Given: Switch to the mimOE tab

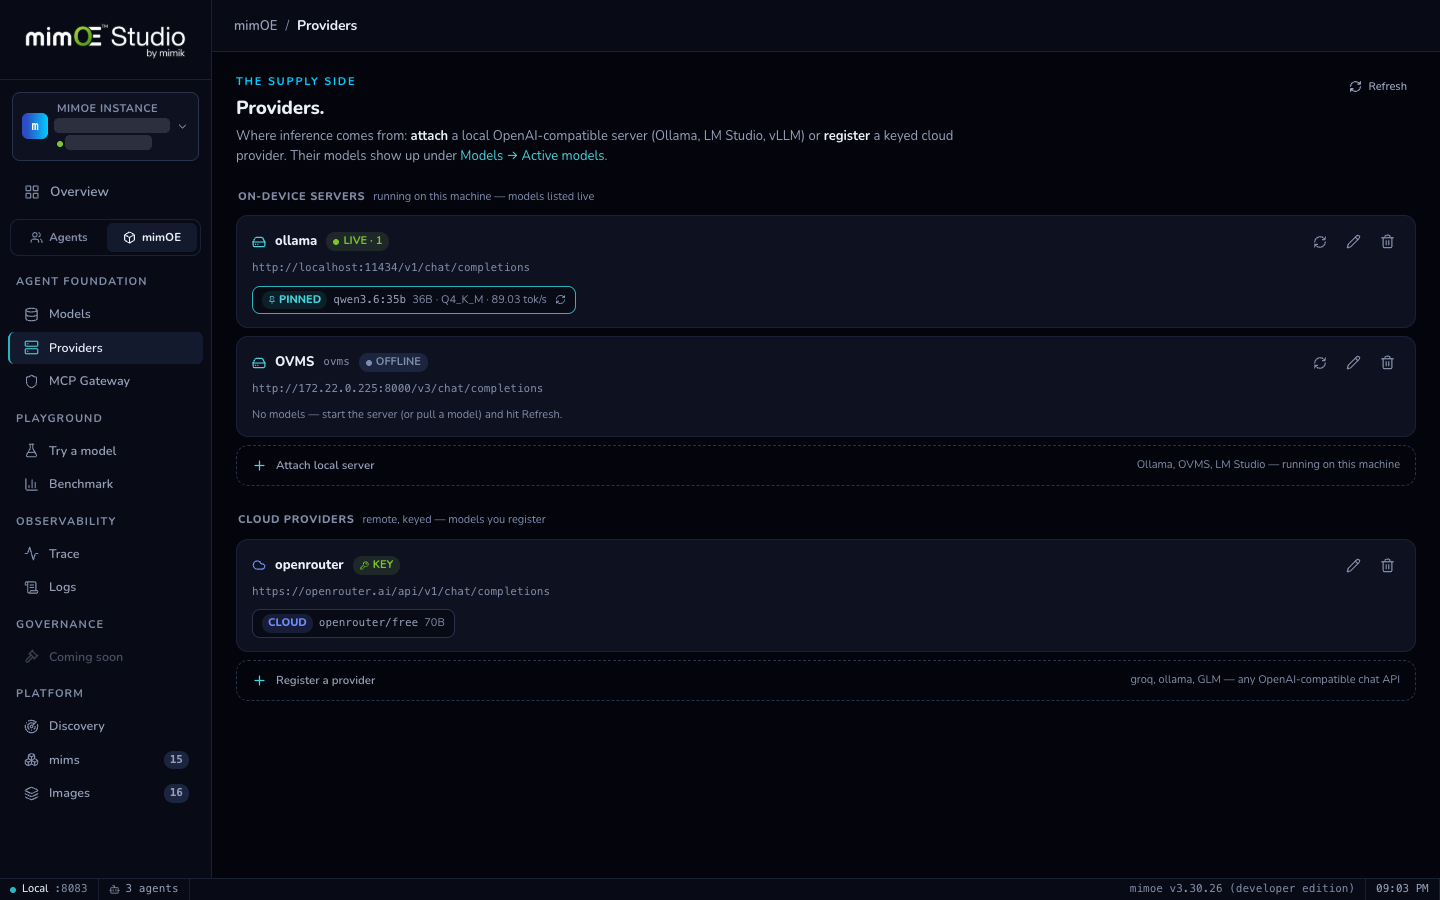Looking at the screenshot, I should 152,238.
